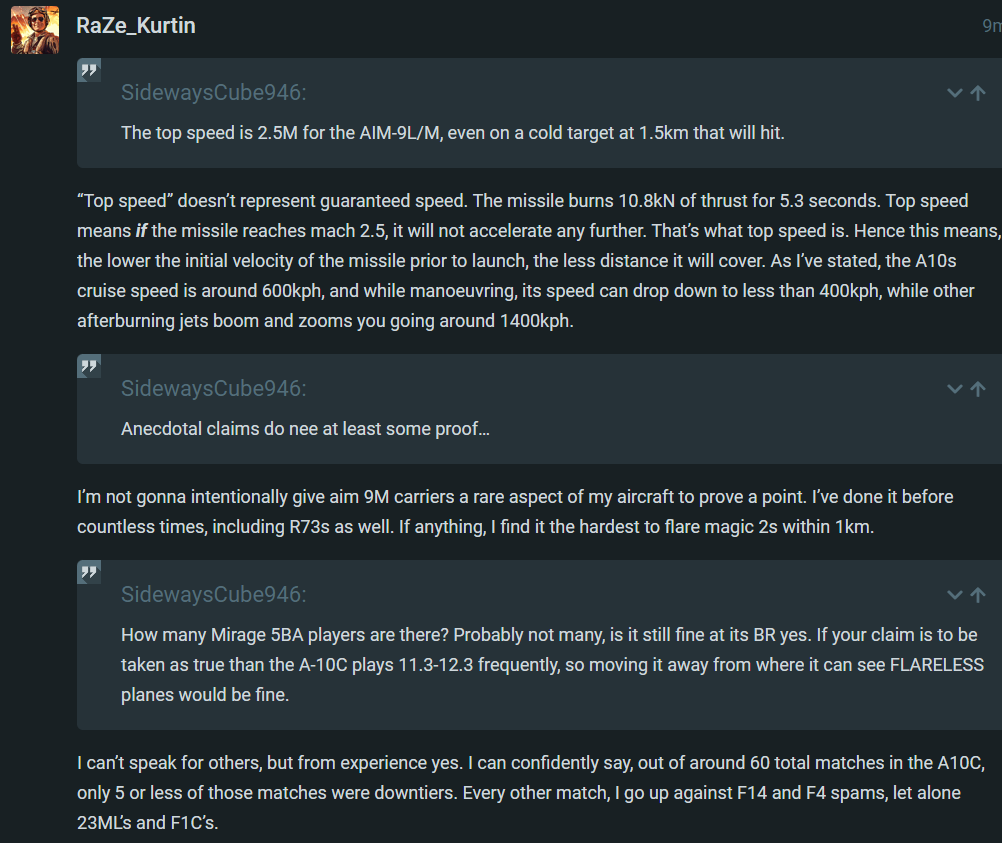Click SidewaysCube946 in the Mirage 5BA quote header
This screenshot has width=1002, height=843.
pyautogui.click(x=213, y=594)
